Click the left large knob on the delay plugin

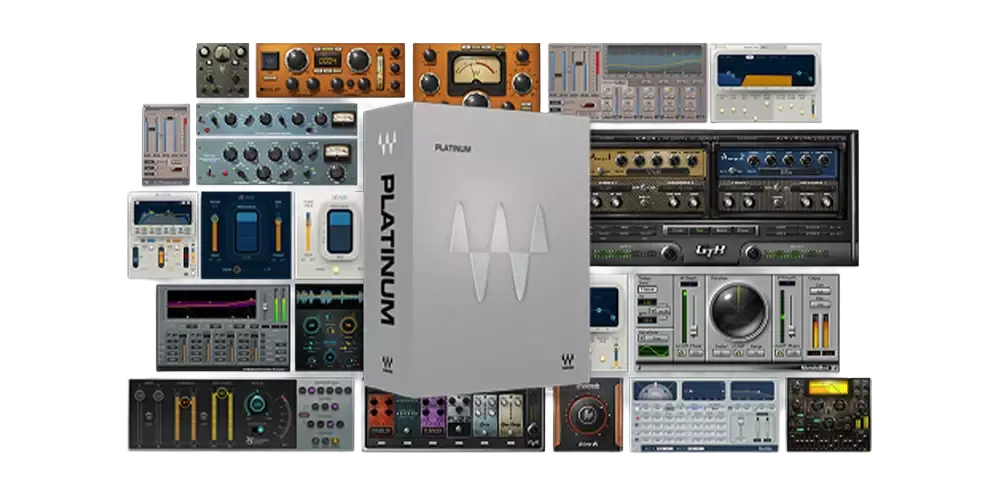point(297,60)
